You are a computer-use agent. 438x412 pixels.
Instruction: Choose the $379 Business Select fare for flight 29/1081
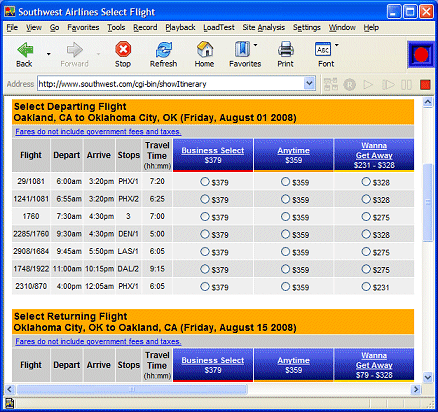click(x=205, y=182)
